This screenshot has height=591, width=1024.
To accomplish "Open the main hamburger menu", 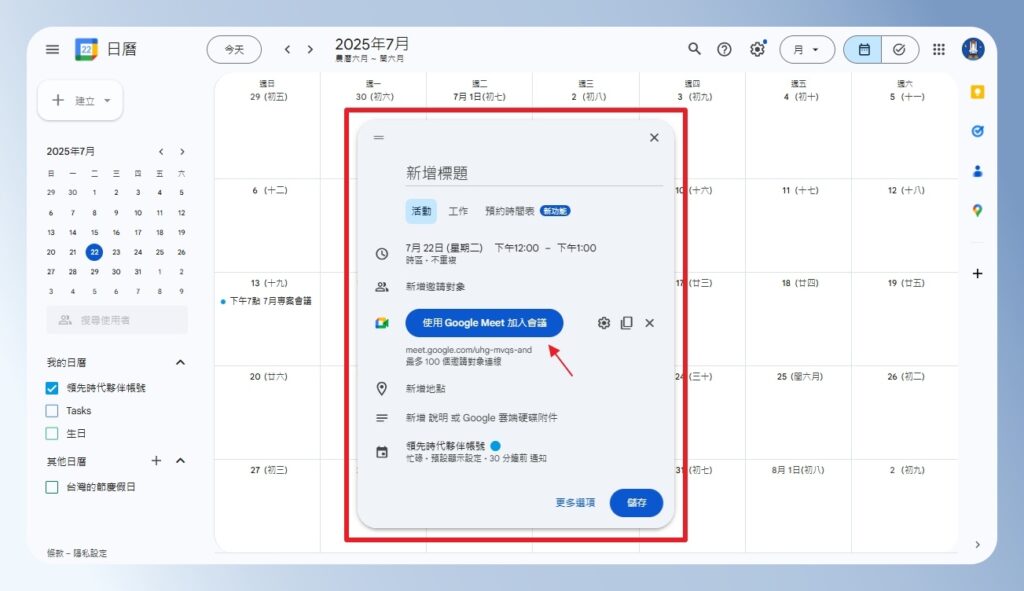I will pos(52,49).
